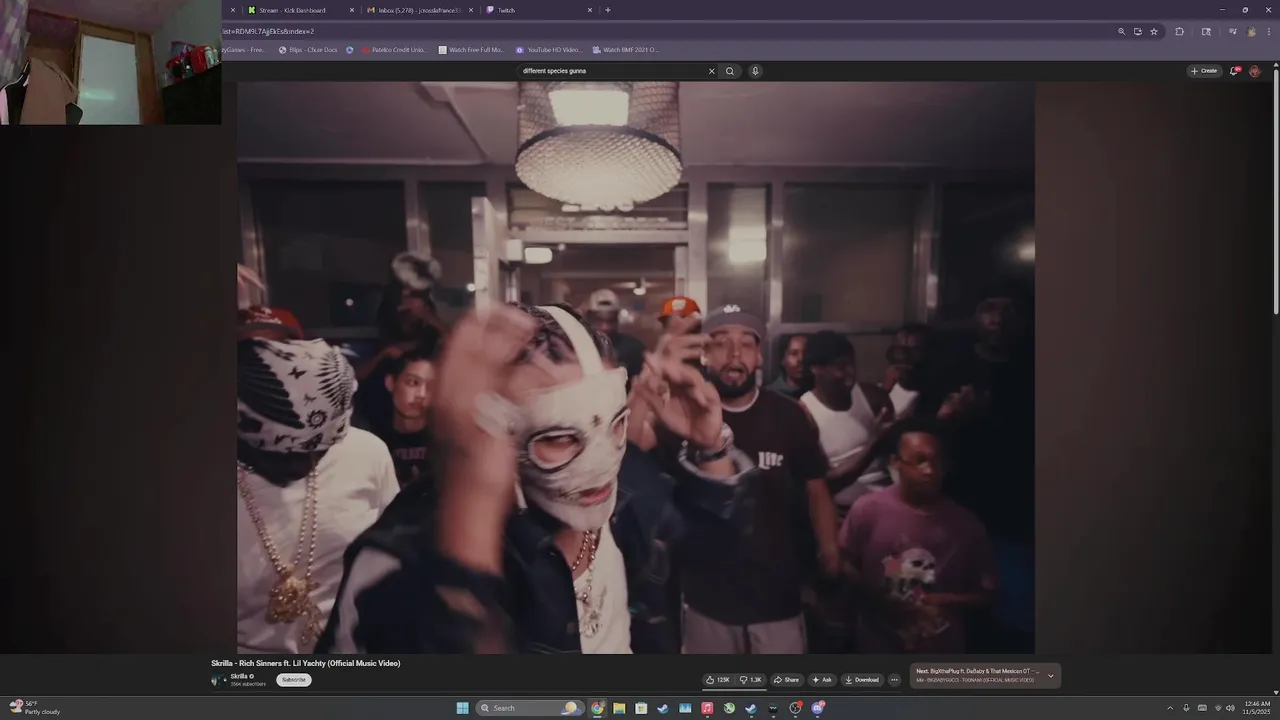Click the video title Skrilla - Rich Sinners
This screenshot has height=720, width=1280.
coord(305,663)
